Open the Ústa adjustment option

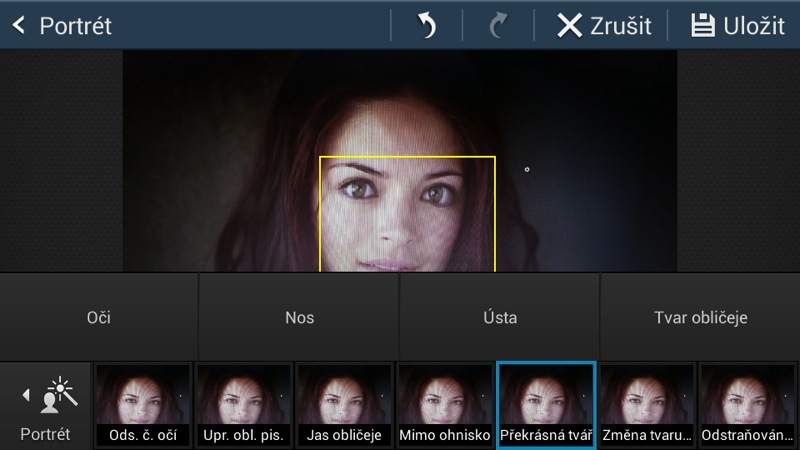pyautogui.click(x=500, y=317)
